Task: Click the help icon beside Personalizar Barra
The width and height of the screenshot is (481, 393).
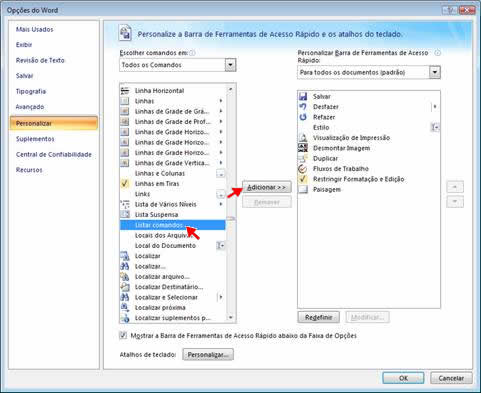Action: pos(438,53)
